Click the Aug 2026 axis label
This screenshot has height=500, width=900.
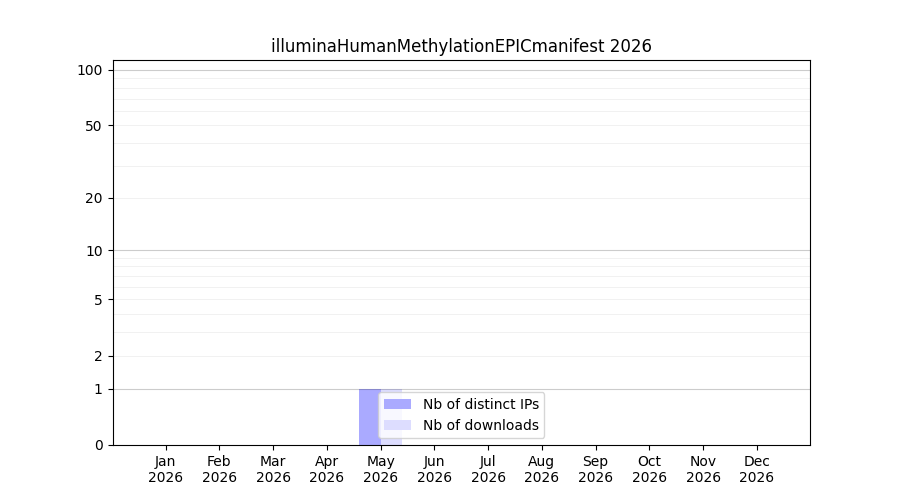coord(541,469)
